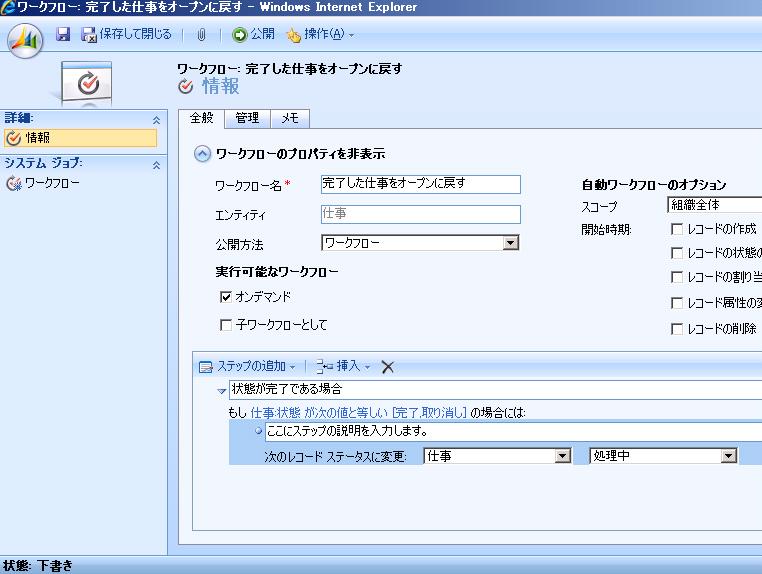Click the floppy disk save icon
Viewport: 762px width, 574px height.
click(x=63, y=35)
